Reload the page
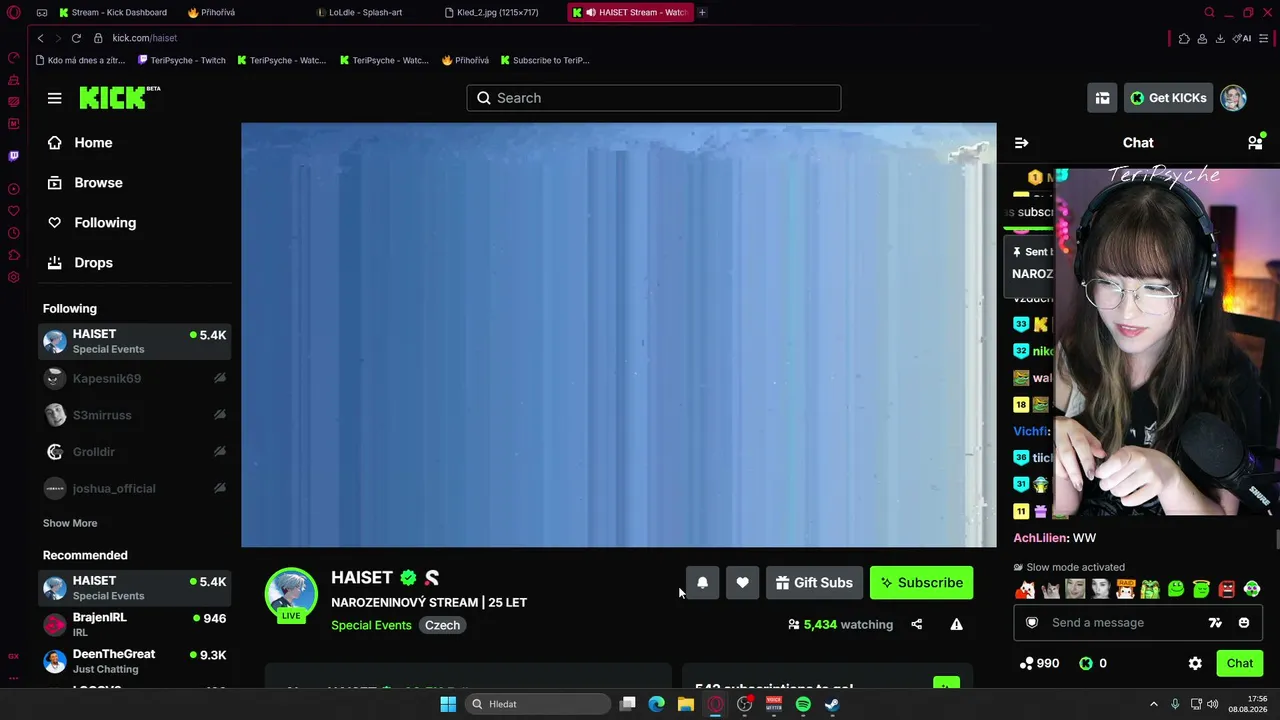This screenshot has width=1280, height=720. [76, 38]
